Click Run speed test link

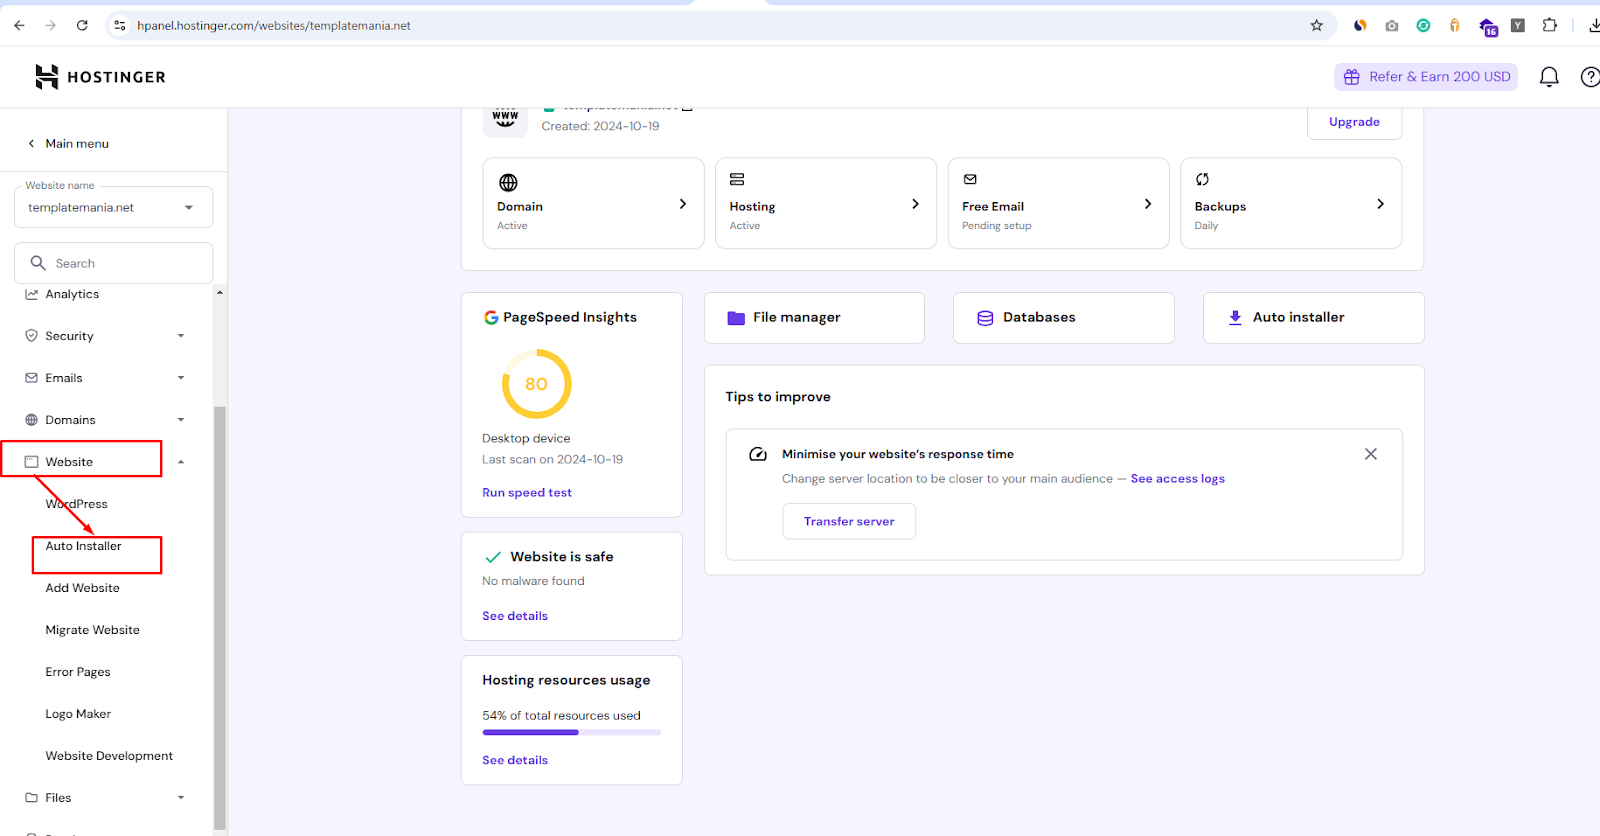click(x=527, y=493)
